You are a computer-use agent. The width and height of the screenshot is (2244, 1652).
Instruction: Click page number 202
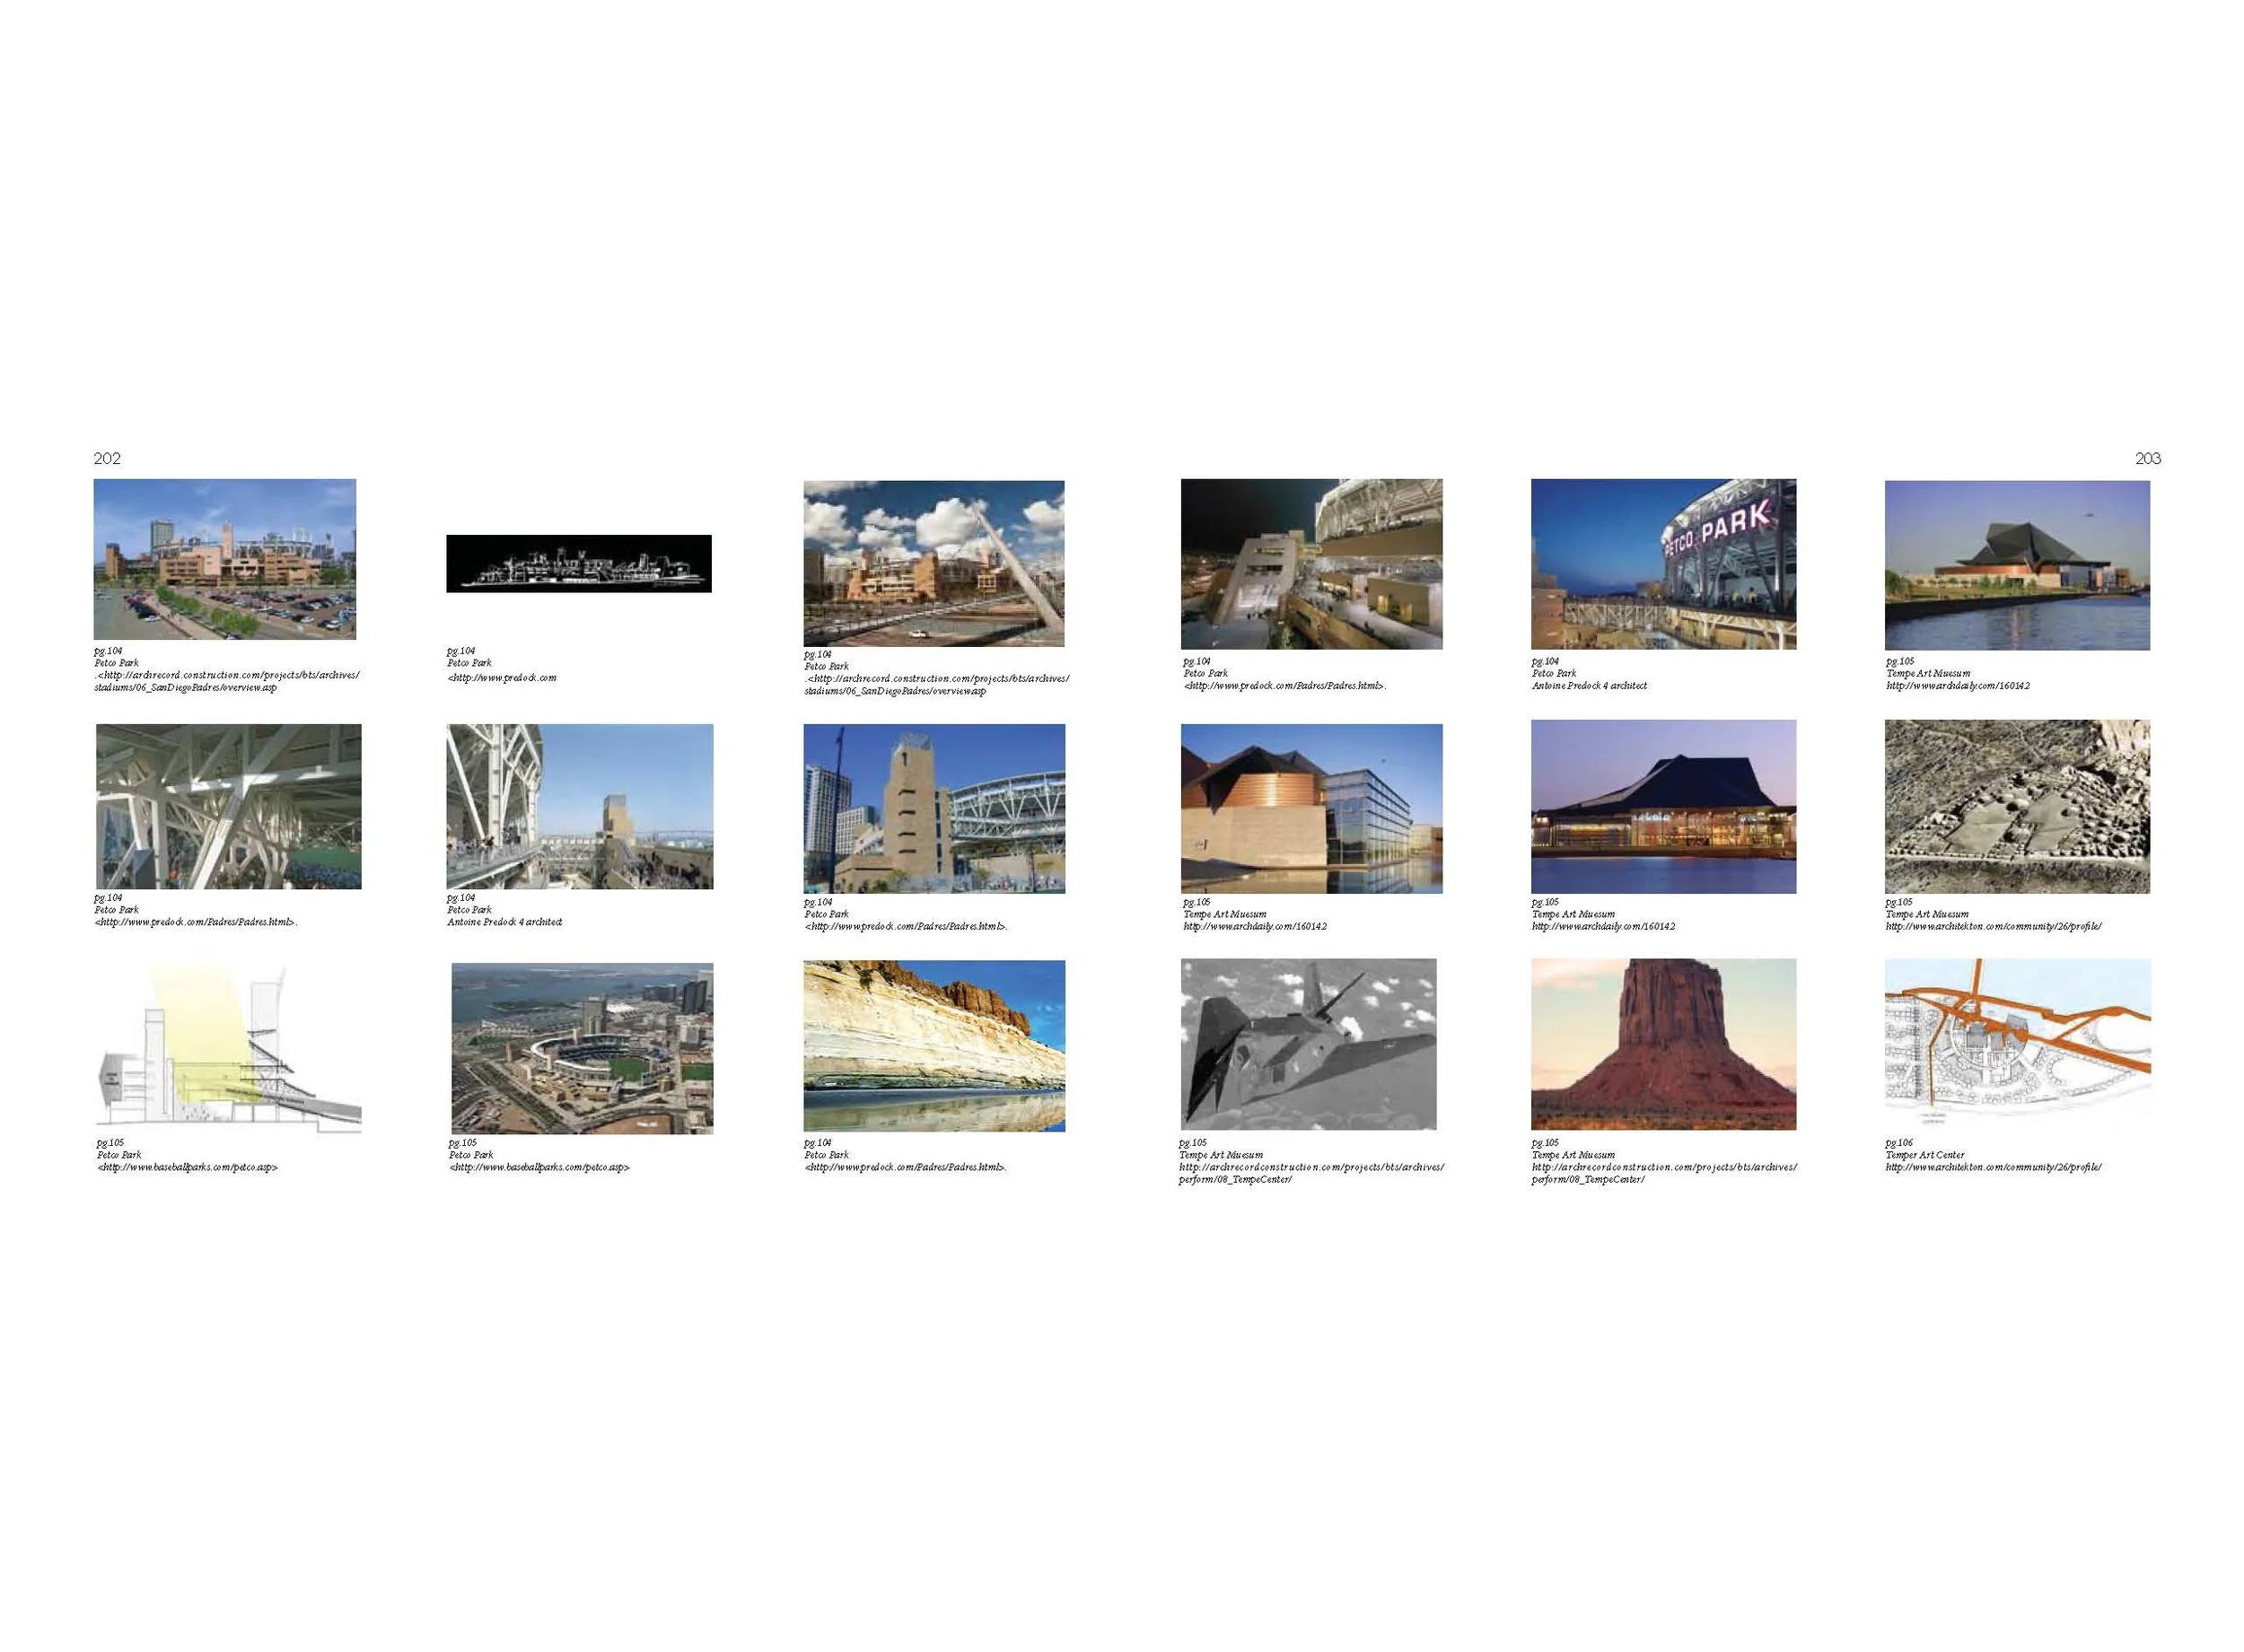(107, 458)
